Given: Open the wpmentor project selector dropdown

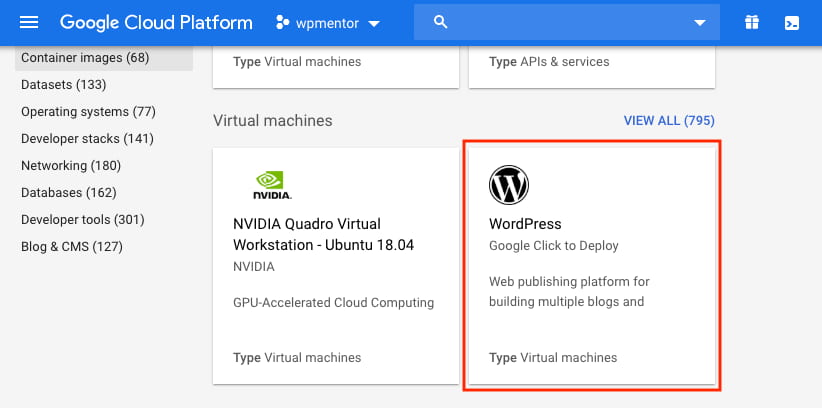Looking at the screenshot, I should tap(328, 23).
